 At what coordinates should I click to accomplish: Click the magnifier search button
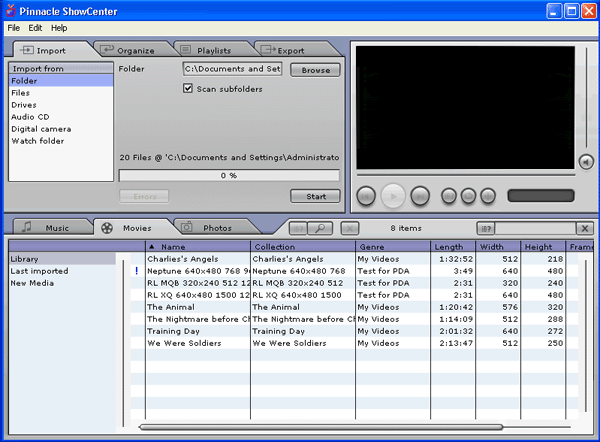320,228
